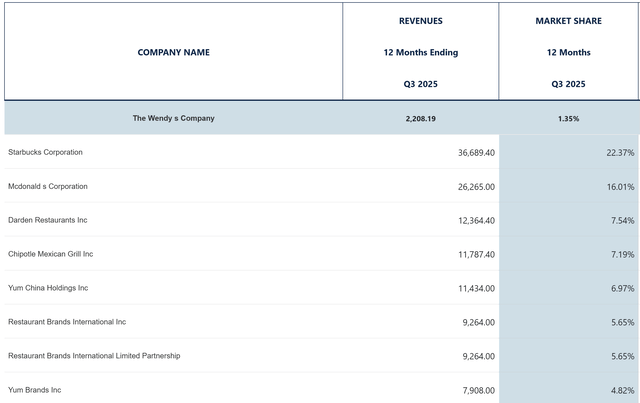The width and height of the screenshot is (640, 403).
Task: Click Restaurant Brands International Inc share 5.65%
Action: [x=622, y=323]
